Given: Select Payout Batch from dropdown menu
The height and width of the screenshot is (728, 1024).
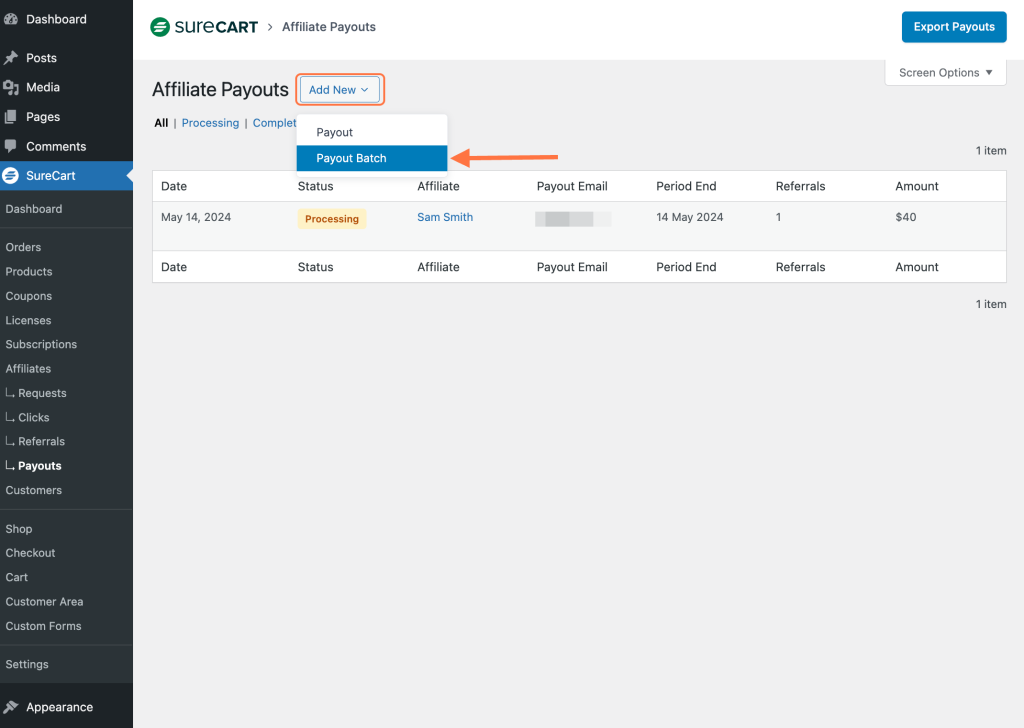Looking at the screenshot, I should (x=351, y=158).
